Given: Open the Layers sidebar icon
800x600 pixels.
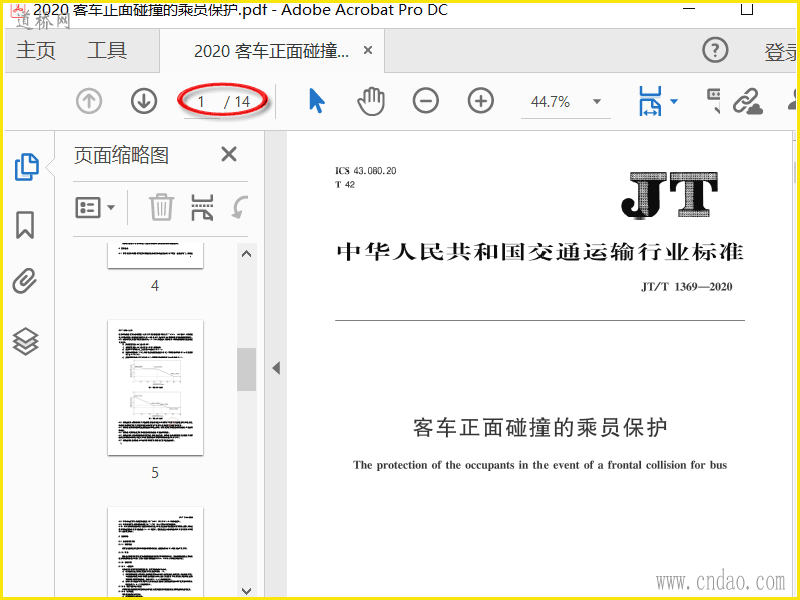Looking at the screenshot, I should pyautogui.click(x=26, y=341).
